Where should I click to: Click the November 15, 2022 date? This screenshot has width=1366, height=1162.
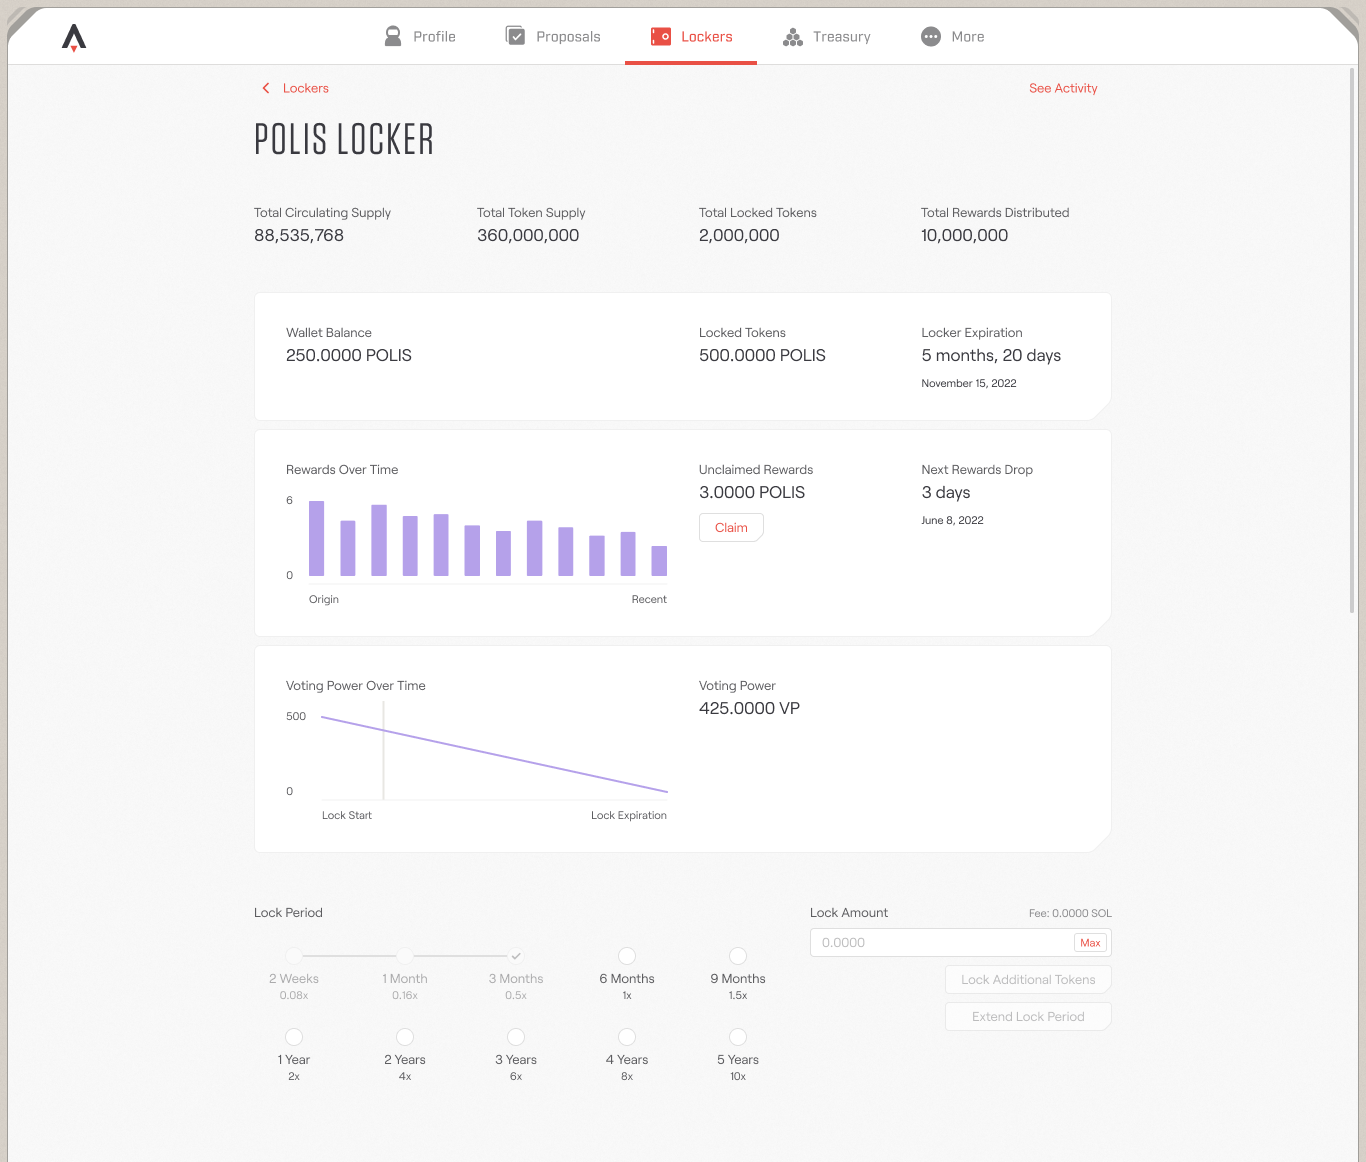click(x=969, y=383)
